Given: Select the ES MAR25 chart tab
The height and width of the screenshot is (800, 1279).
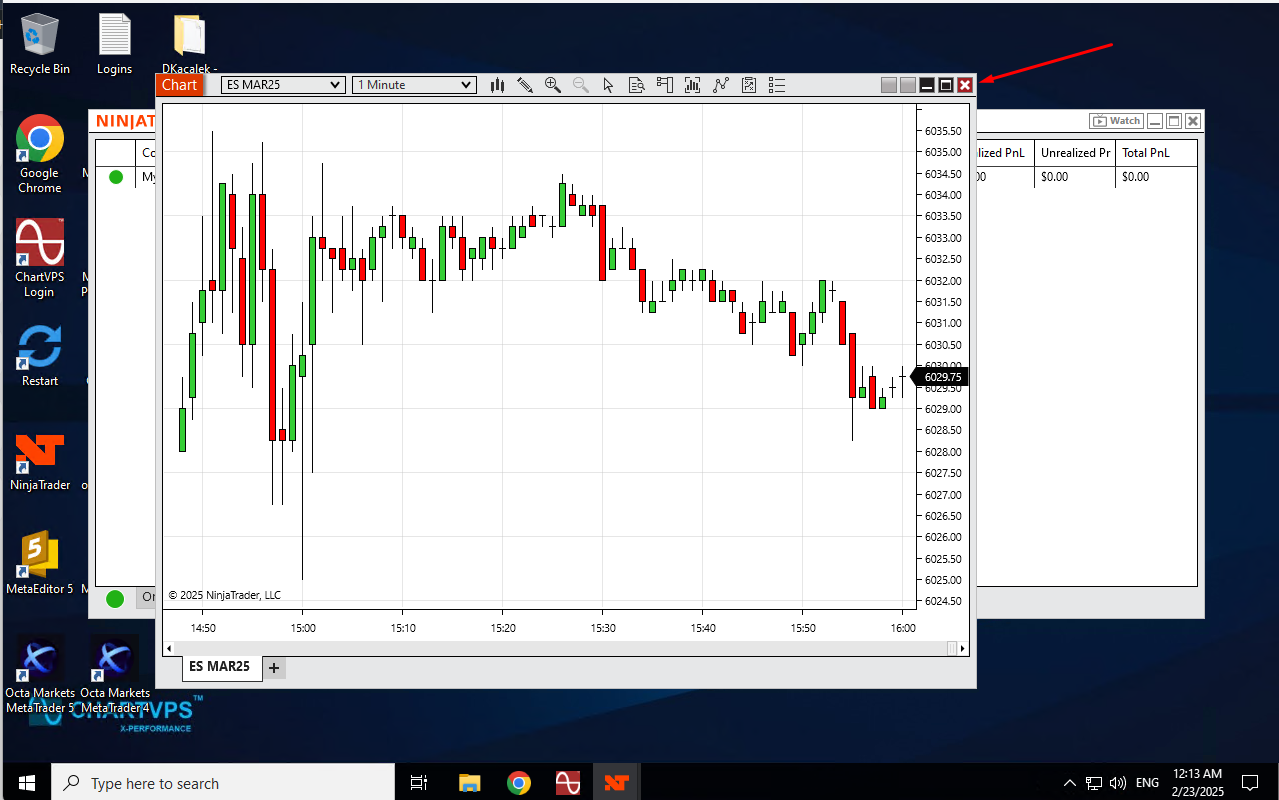Looking at the screenshot, I should 219,667.
